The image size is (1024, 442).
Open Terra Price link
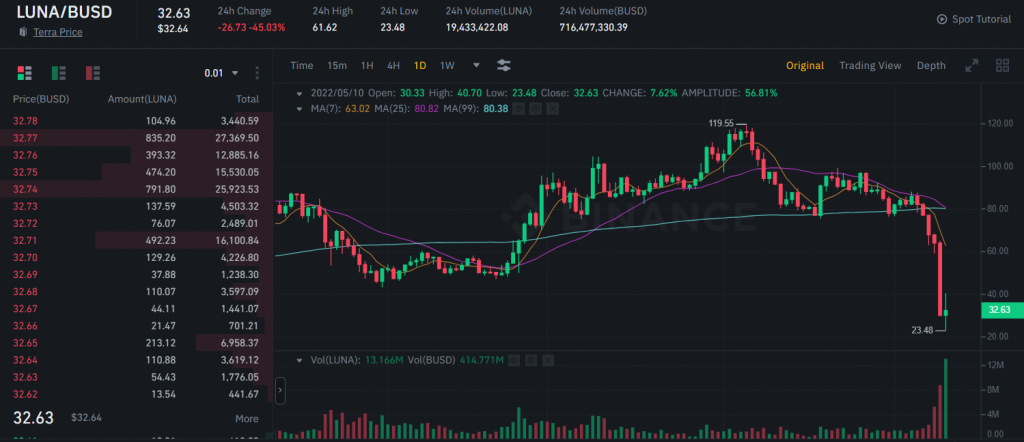58,32
